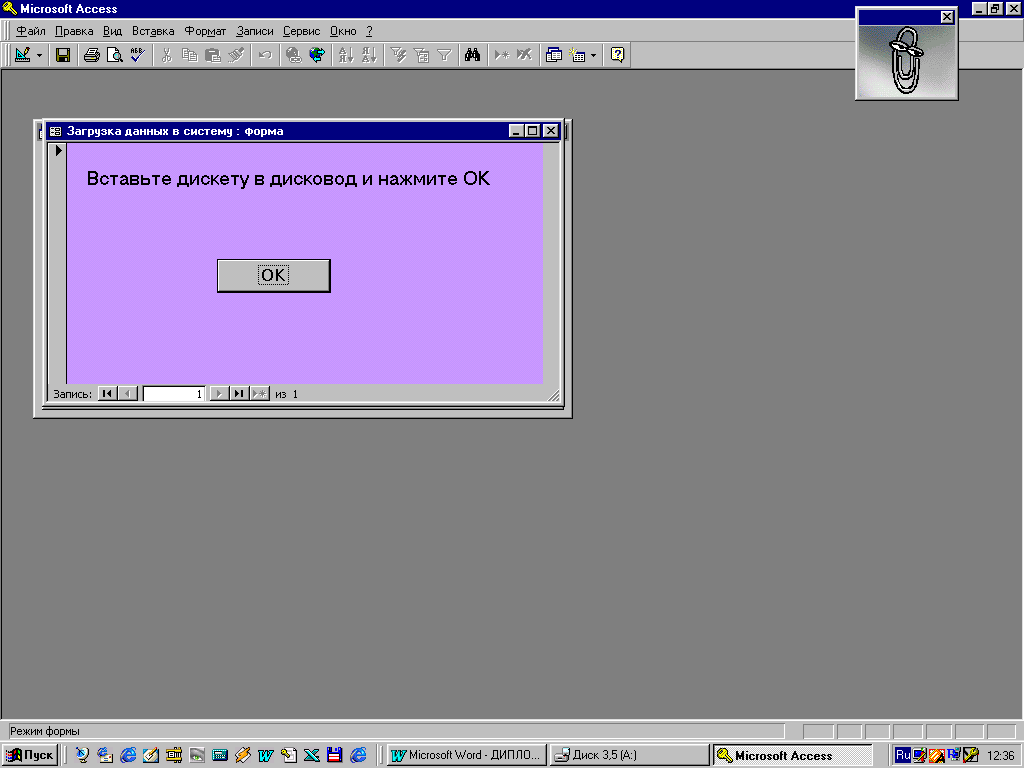Launch Word from the quick launch W icon
The width and height of the screenshot is (1024, 768).
coord(265,755)
